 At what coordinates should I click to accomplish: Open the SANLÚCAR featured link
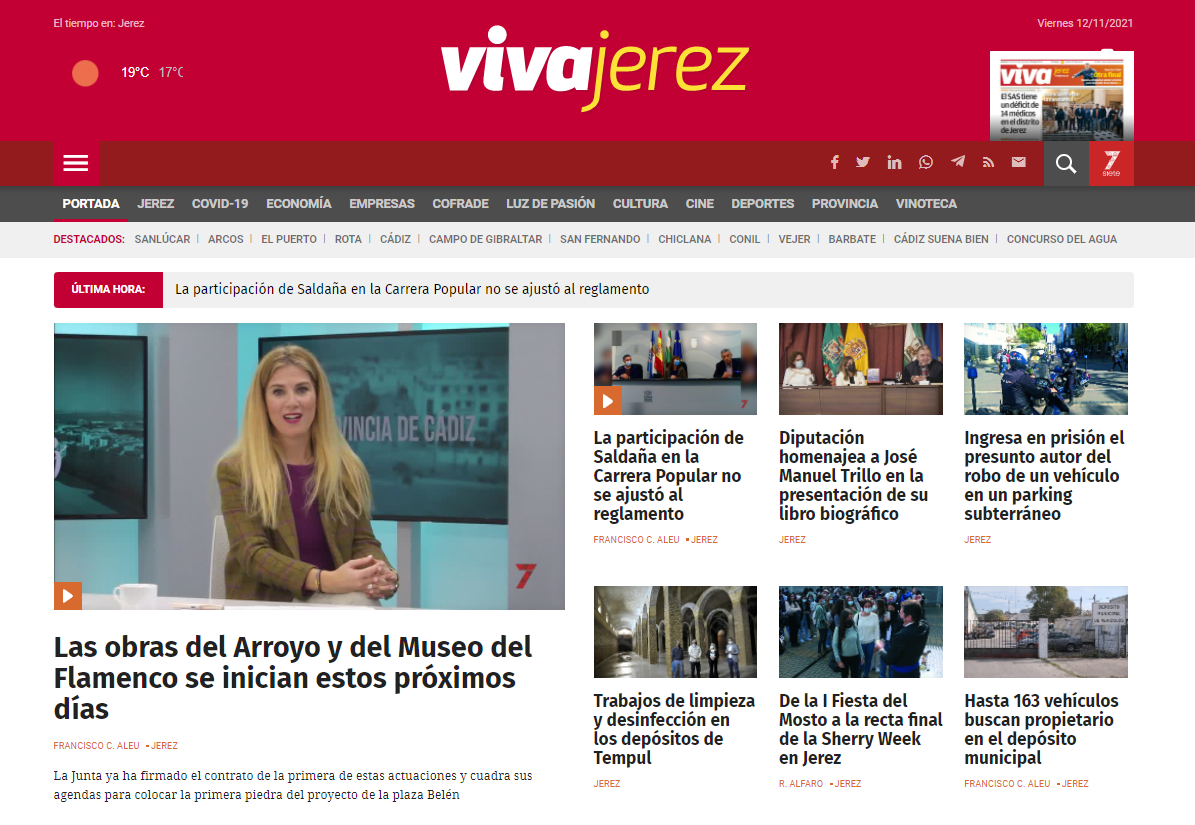tap(162, 239)
